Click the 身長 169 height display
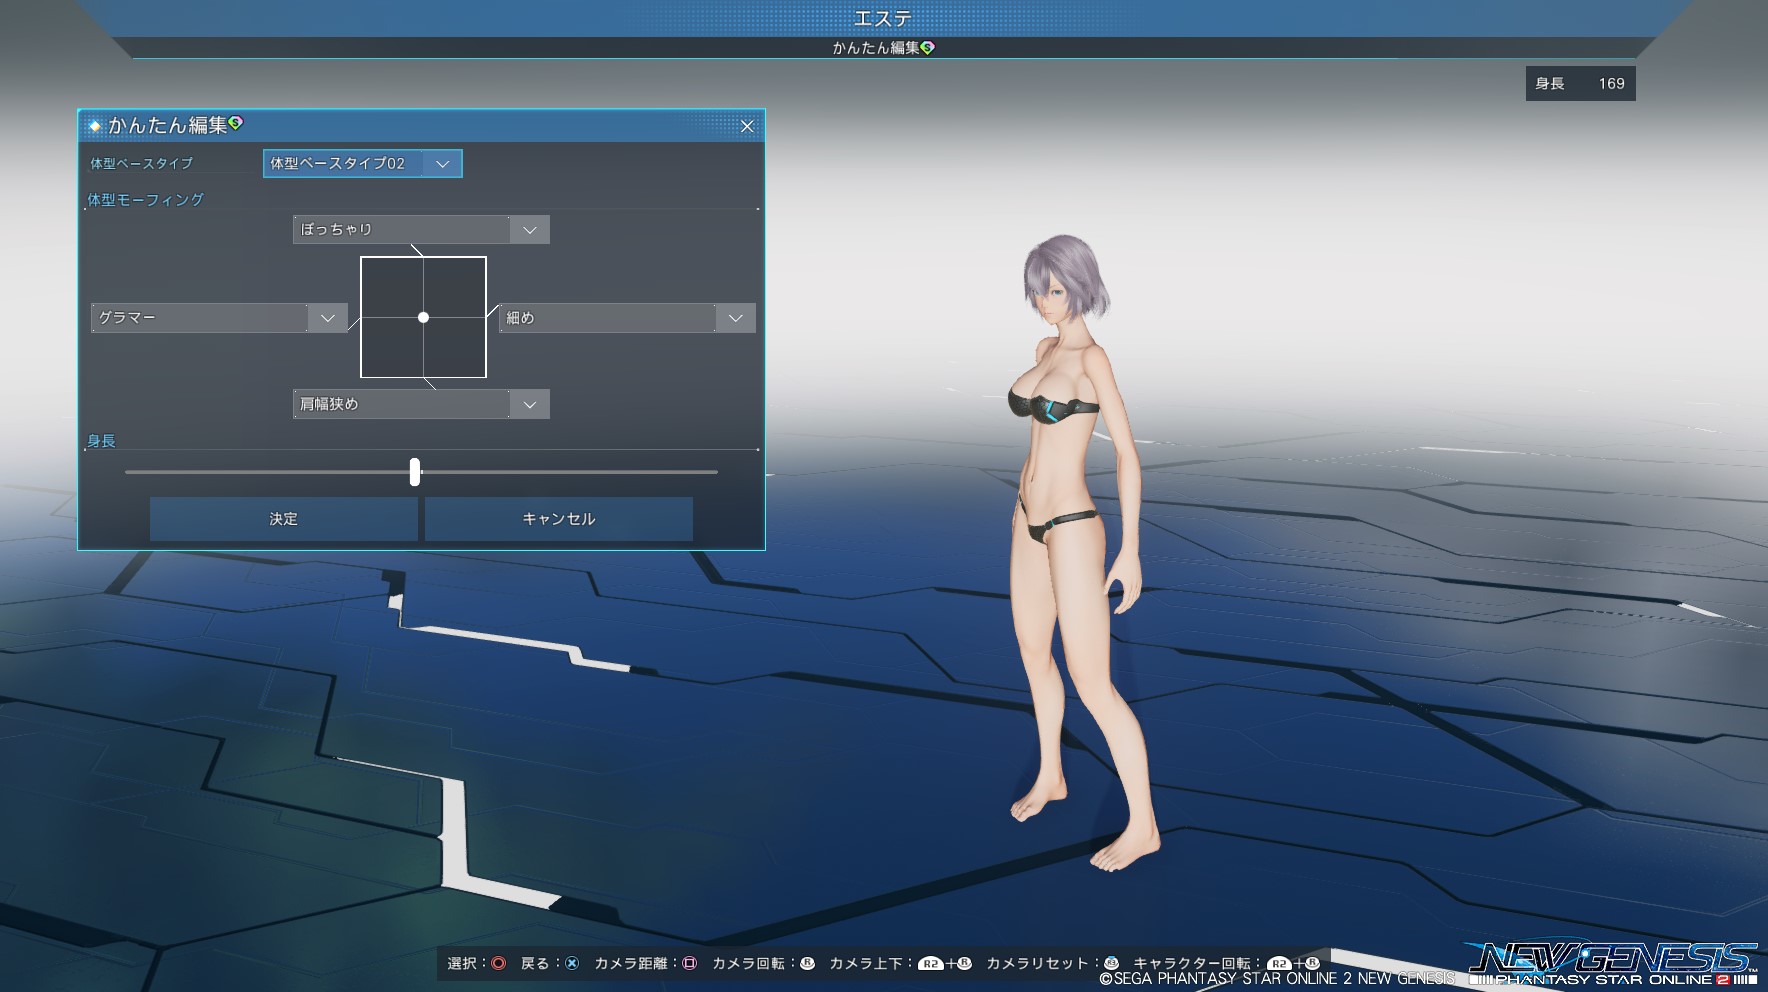The height and width of the screenshot is (992, 1768). click(1580, 84)
